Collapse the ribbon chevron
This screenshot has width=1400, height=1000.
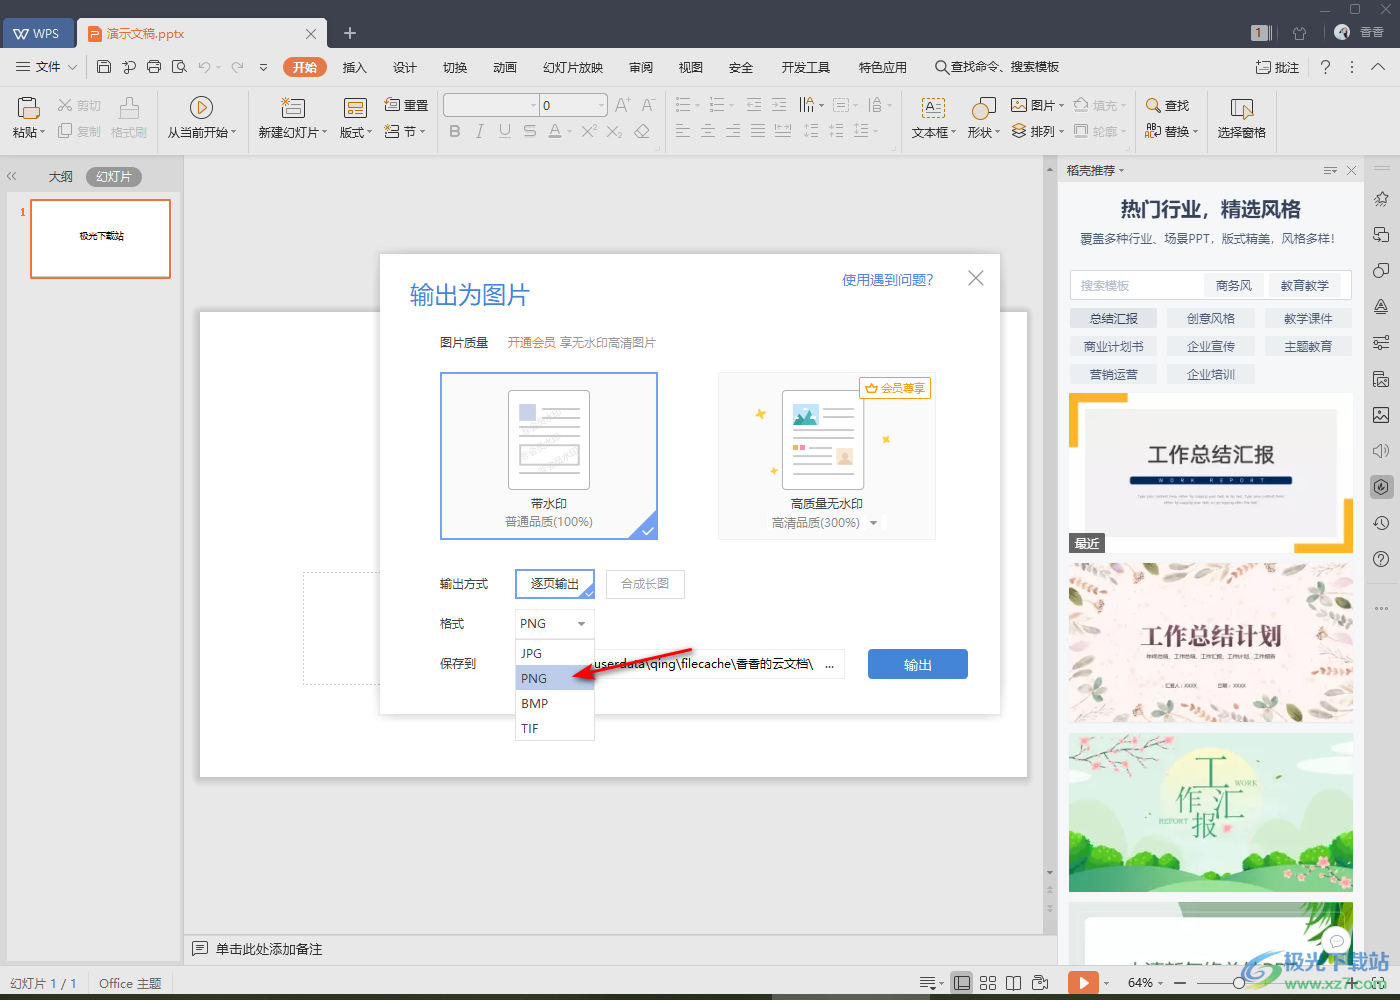pyautogui.click(x=1378, y=67)
